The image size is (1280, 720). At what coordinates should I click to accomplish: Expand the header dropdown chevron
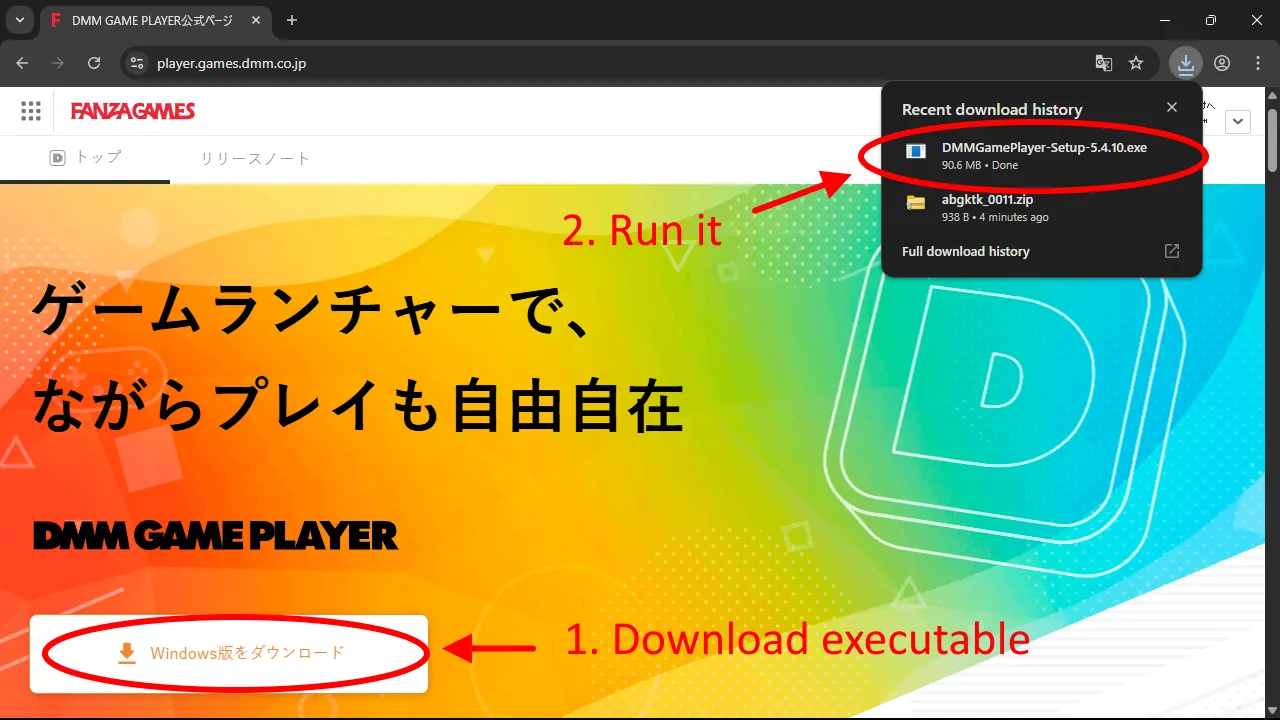(1238, 121)
